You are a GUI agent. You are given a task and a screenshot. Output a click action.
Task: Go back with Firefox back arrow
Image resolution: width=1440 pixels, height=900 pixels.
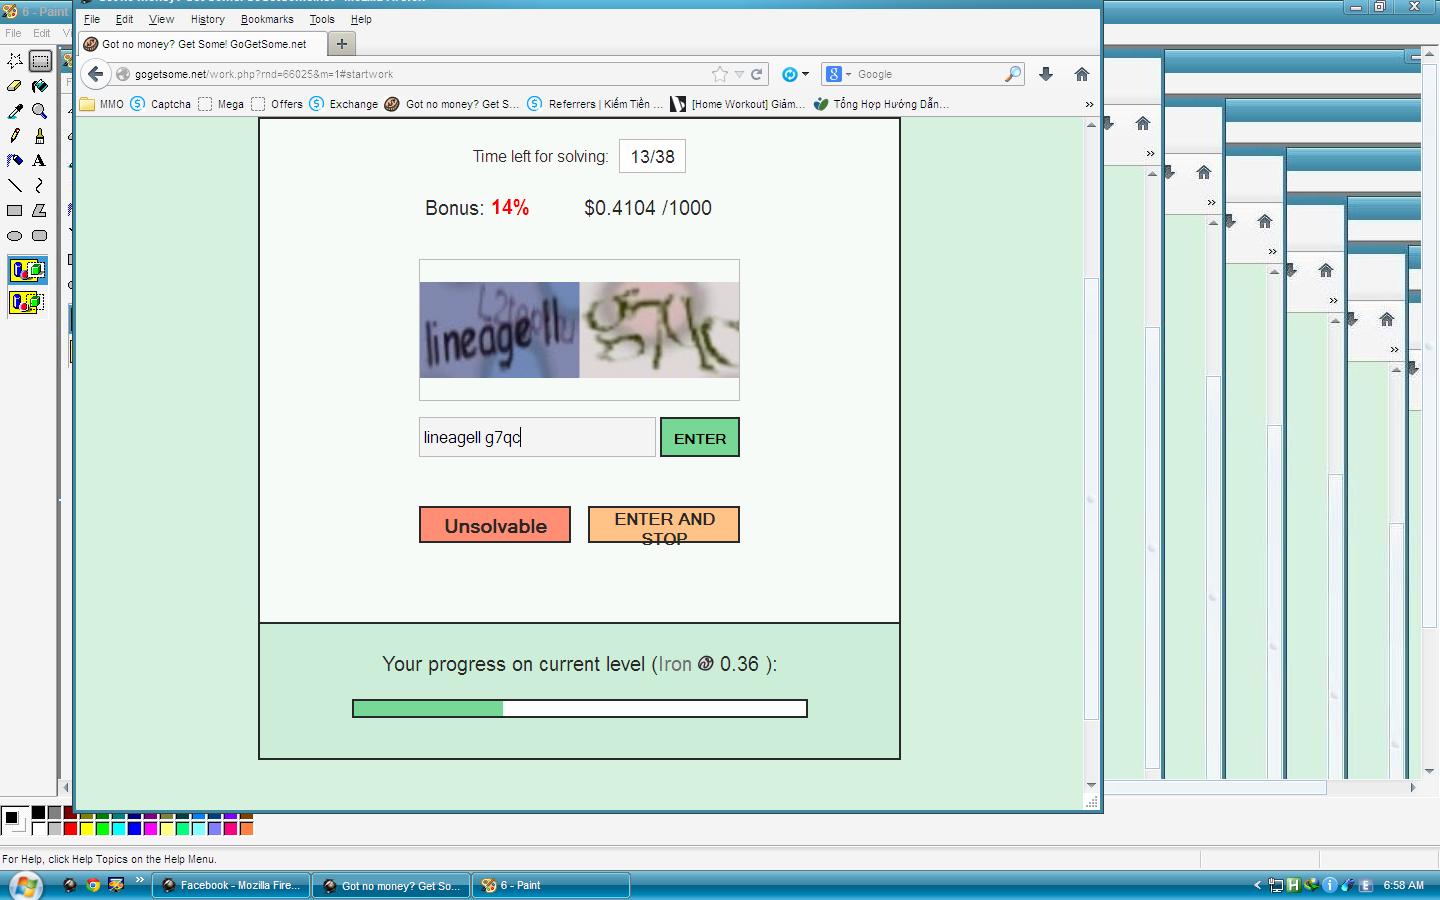click(95, 74)
